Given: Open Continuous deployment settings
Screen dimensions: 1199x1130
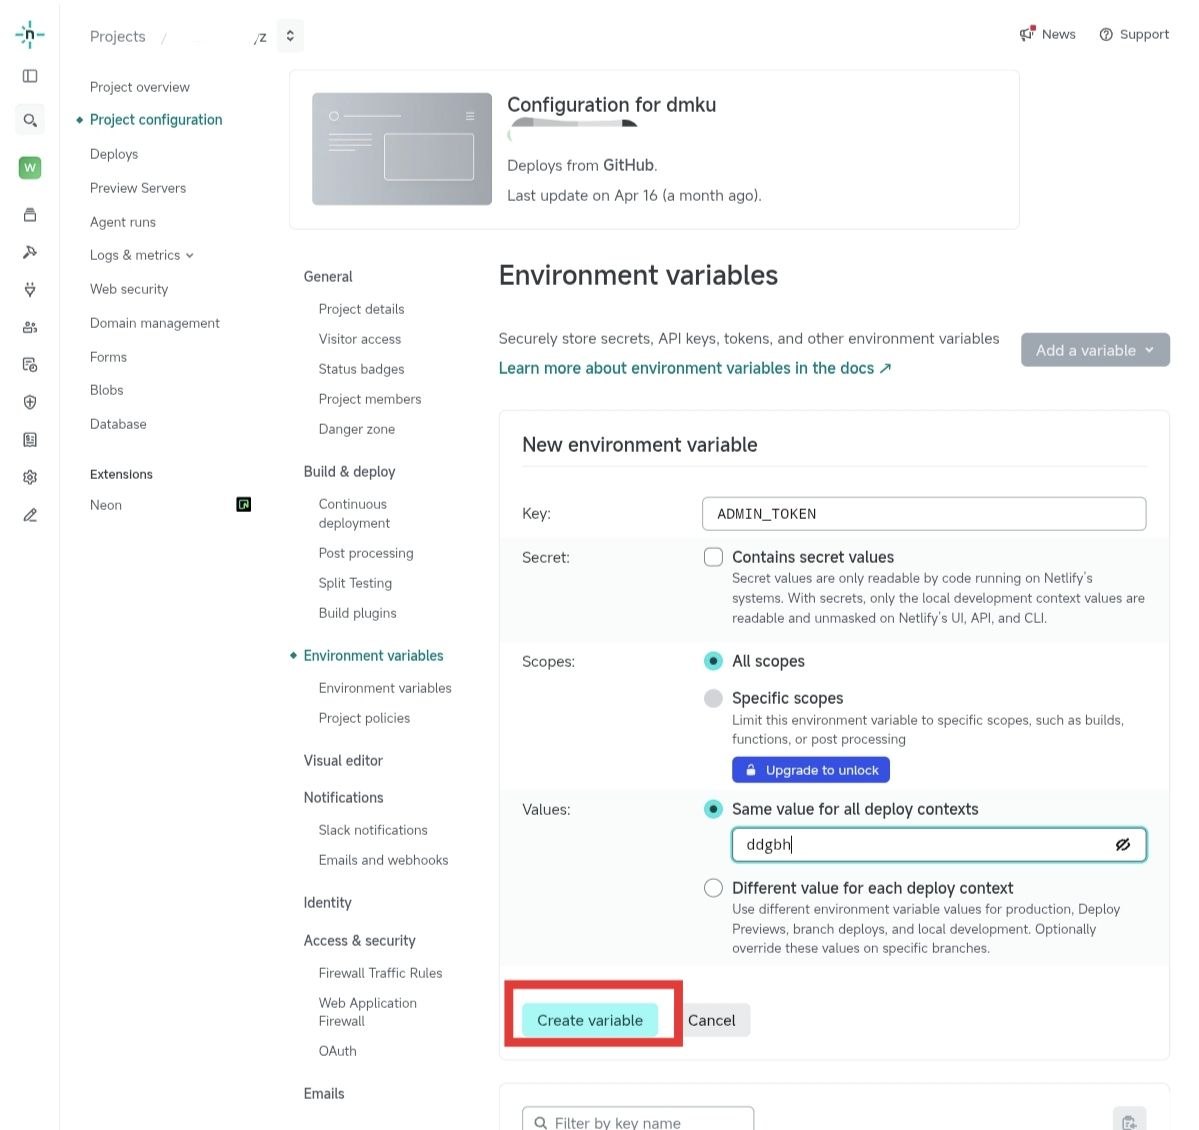Looking at the screenshot, I should point(354,513).
